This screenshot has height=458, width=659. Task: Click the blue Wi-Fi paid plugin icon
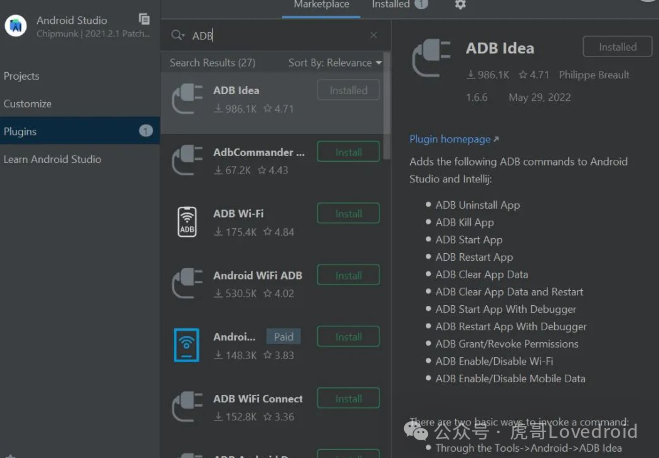187,345
